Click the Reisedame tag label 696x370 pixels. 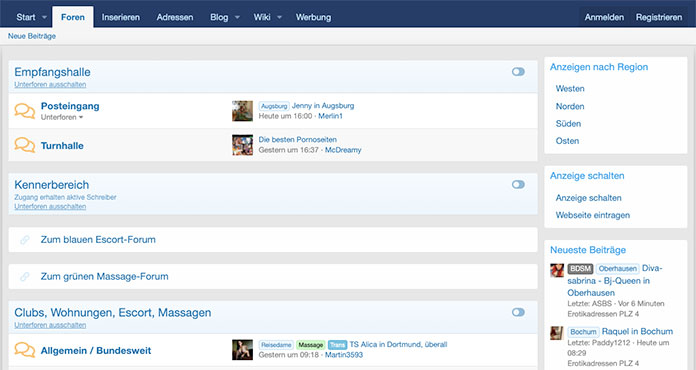pyautogui.click(x=276, y=345)
